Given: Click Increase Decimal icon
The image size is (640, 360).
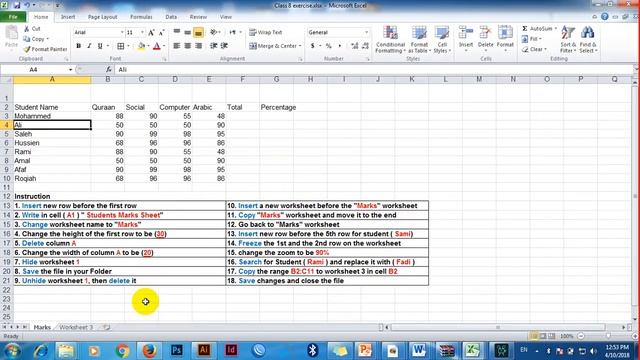Looking at the screenshot, I should (x=355, y=46).
